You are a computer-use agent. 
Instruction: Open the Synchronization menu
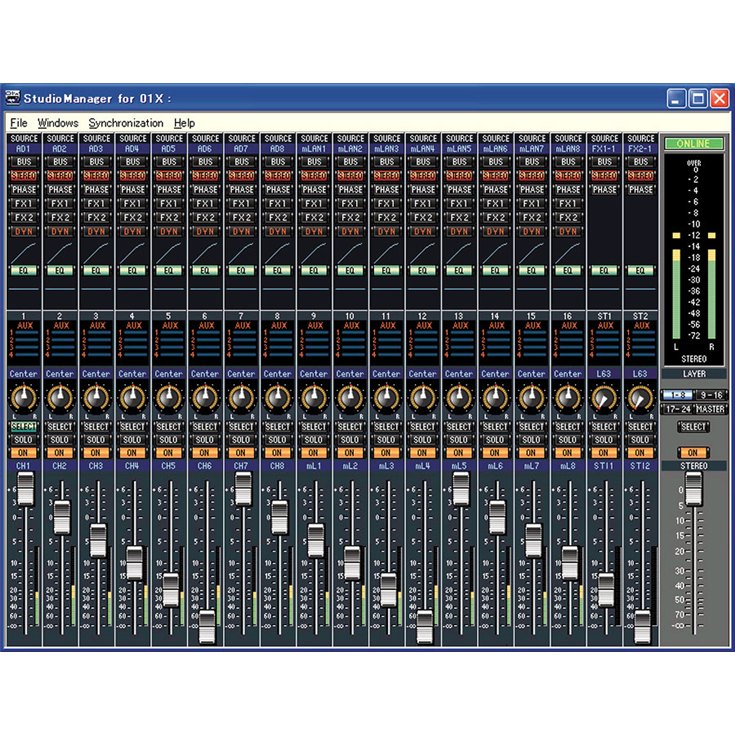[x=125, y=123]
